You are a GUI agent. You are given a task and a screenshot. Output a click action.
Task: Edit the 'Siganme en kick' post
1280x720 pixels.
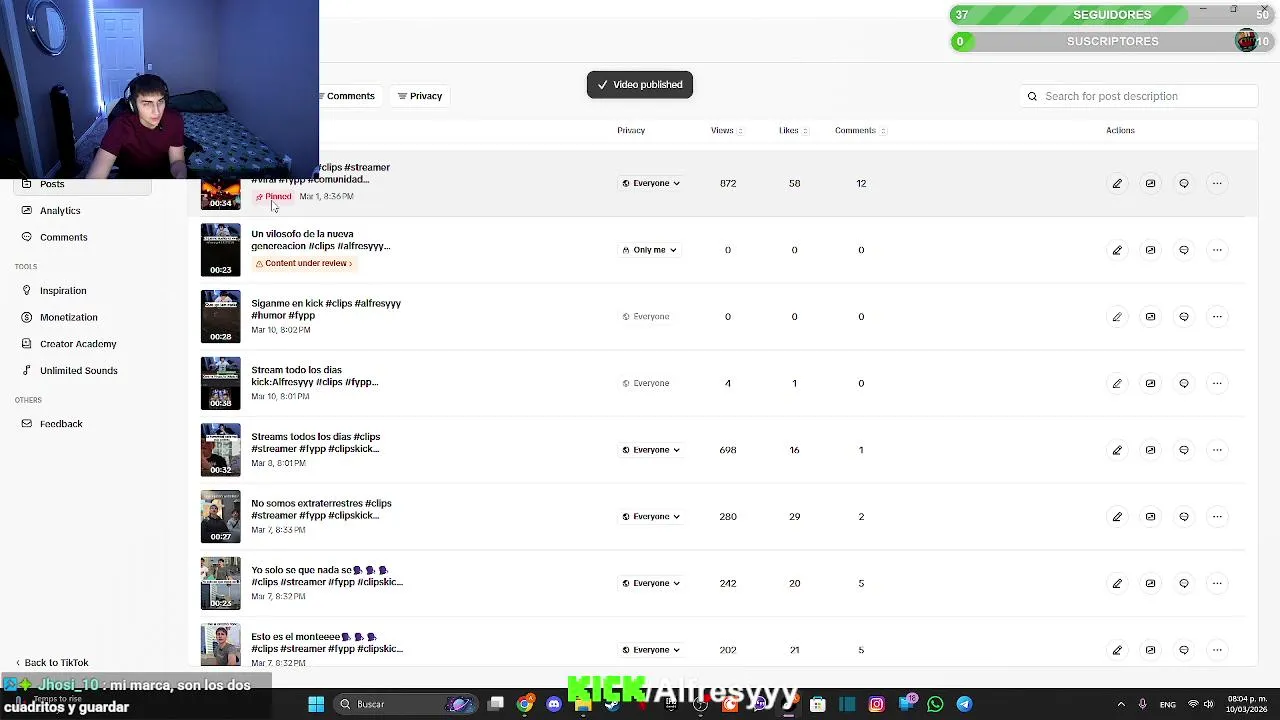point(1117,317)
